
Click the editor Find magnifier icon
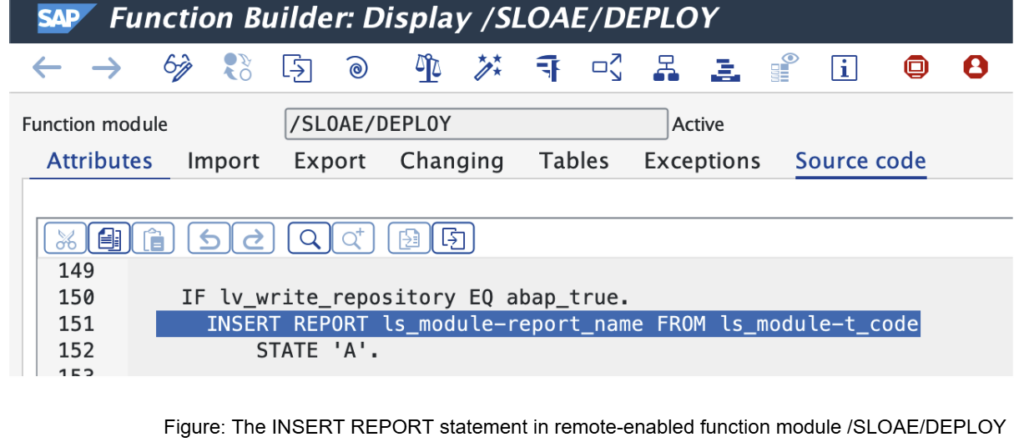click(x=309, y=238)
